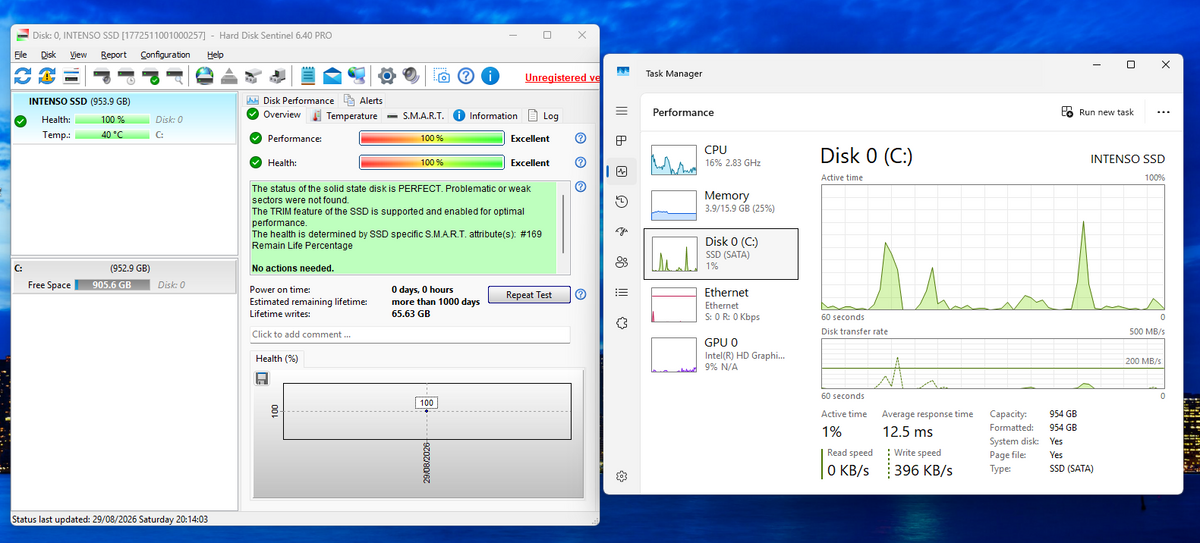Viewport: 1200px width, 543px height.
Task: Click the disk test icon with green checkmark
Action: tap(152, 76)
